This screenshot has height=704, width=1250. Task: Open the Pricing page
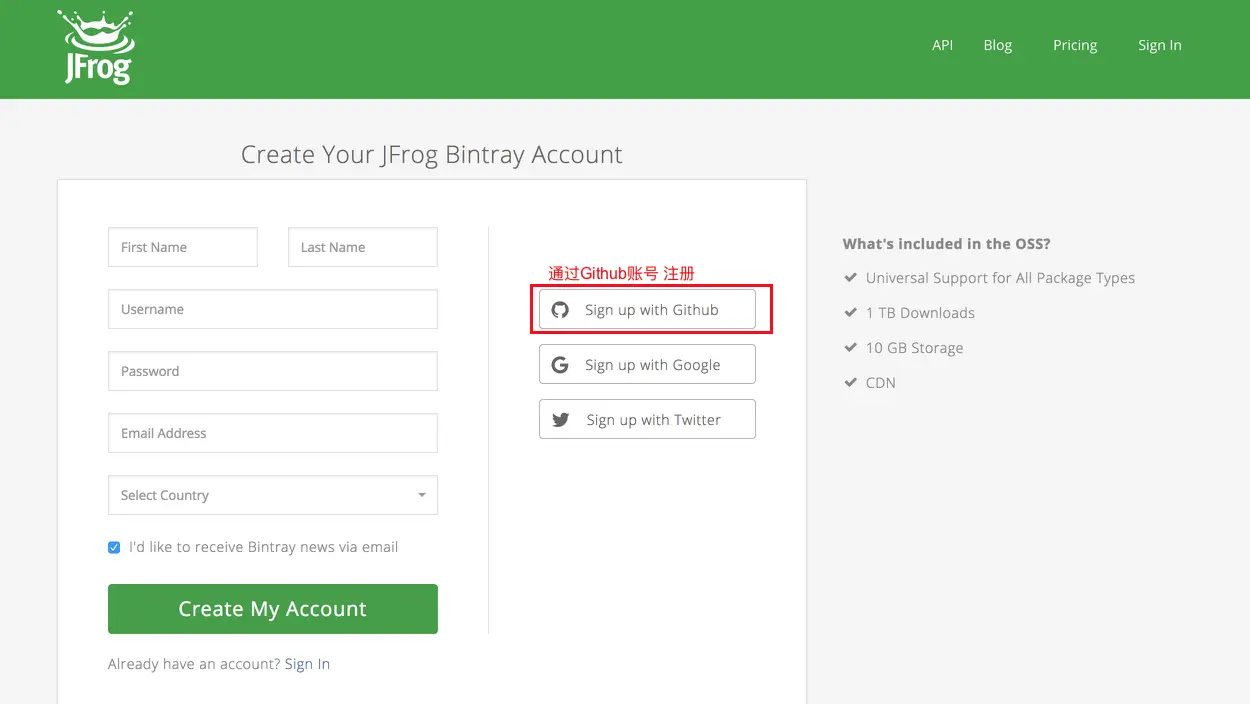[1075, 45]
